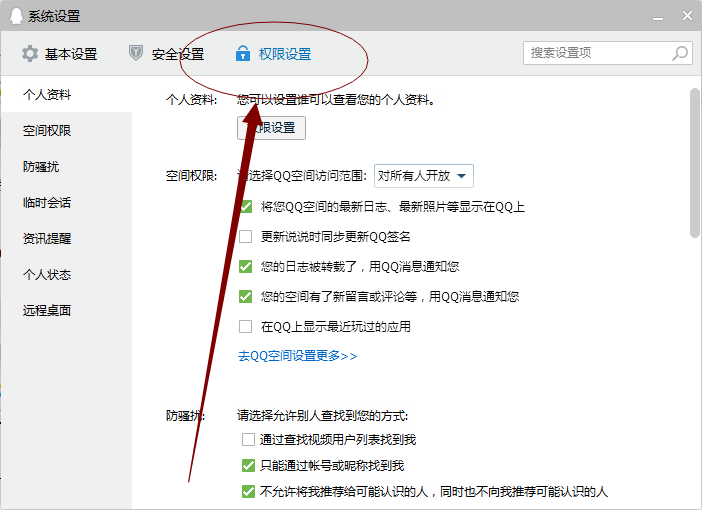This screenshot has width=702, height=510.
Task: Uncheck 不允许将我推荐给可能认识的人 option
Action: [x=248, y=492]
